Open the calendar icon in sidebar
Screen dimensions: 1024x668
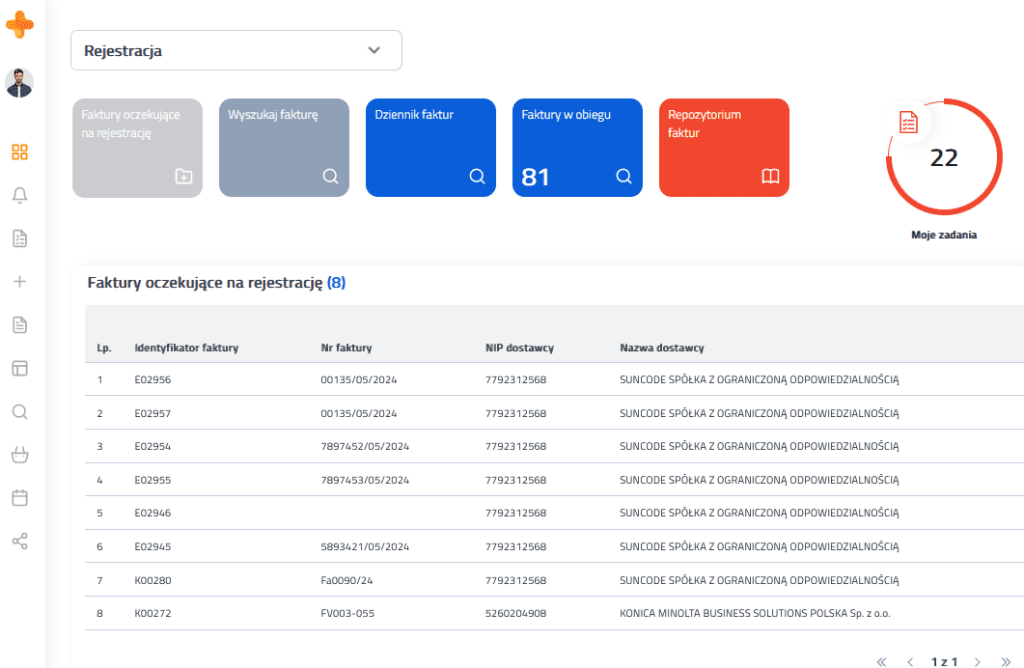(x=20, y=498)
